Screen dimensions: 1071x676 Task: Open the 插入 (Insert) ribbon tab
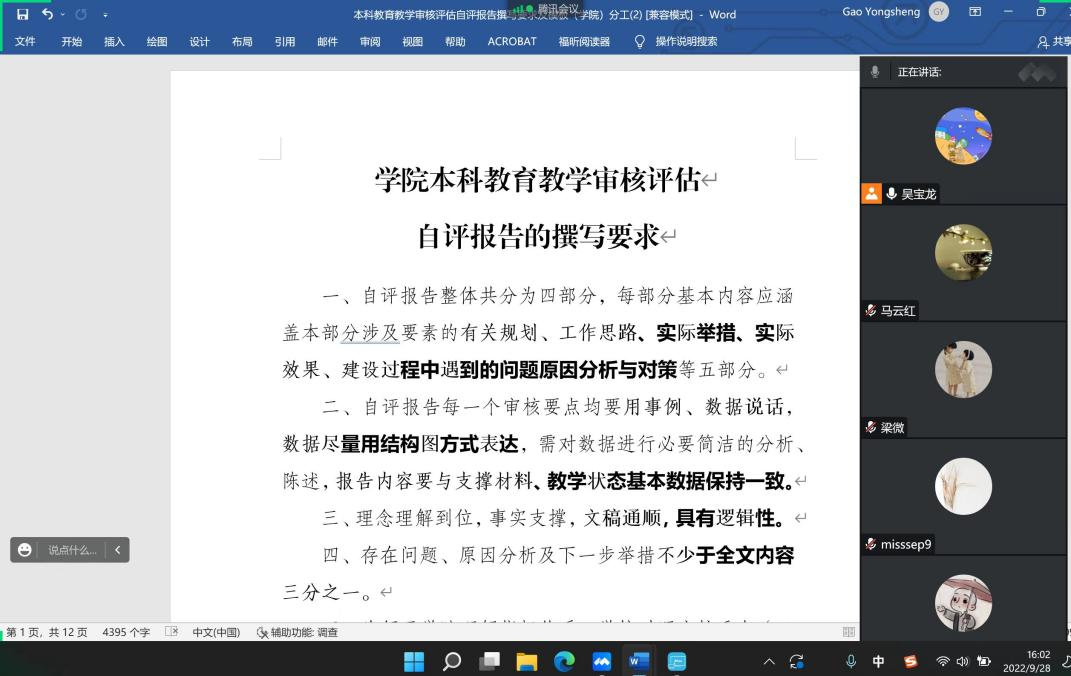[114, 41]
